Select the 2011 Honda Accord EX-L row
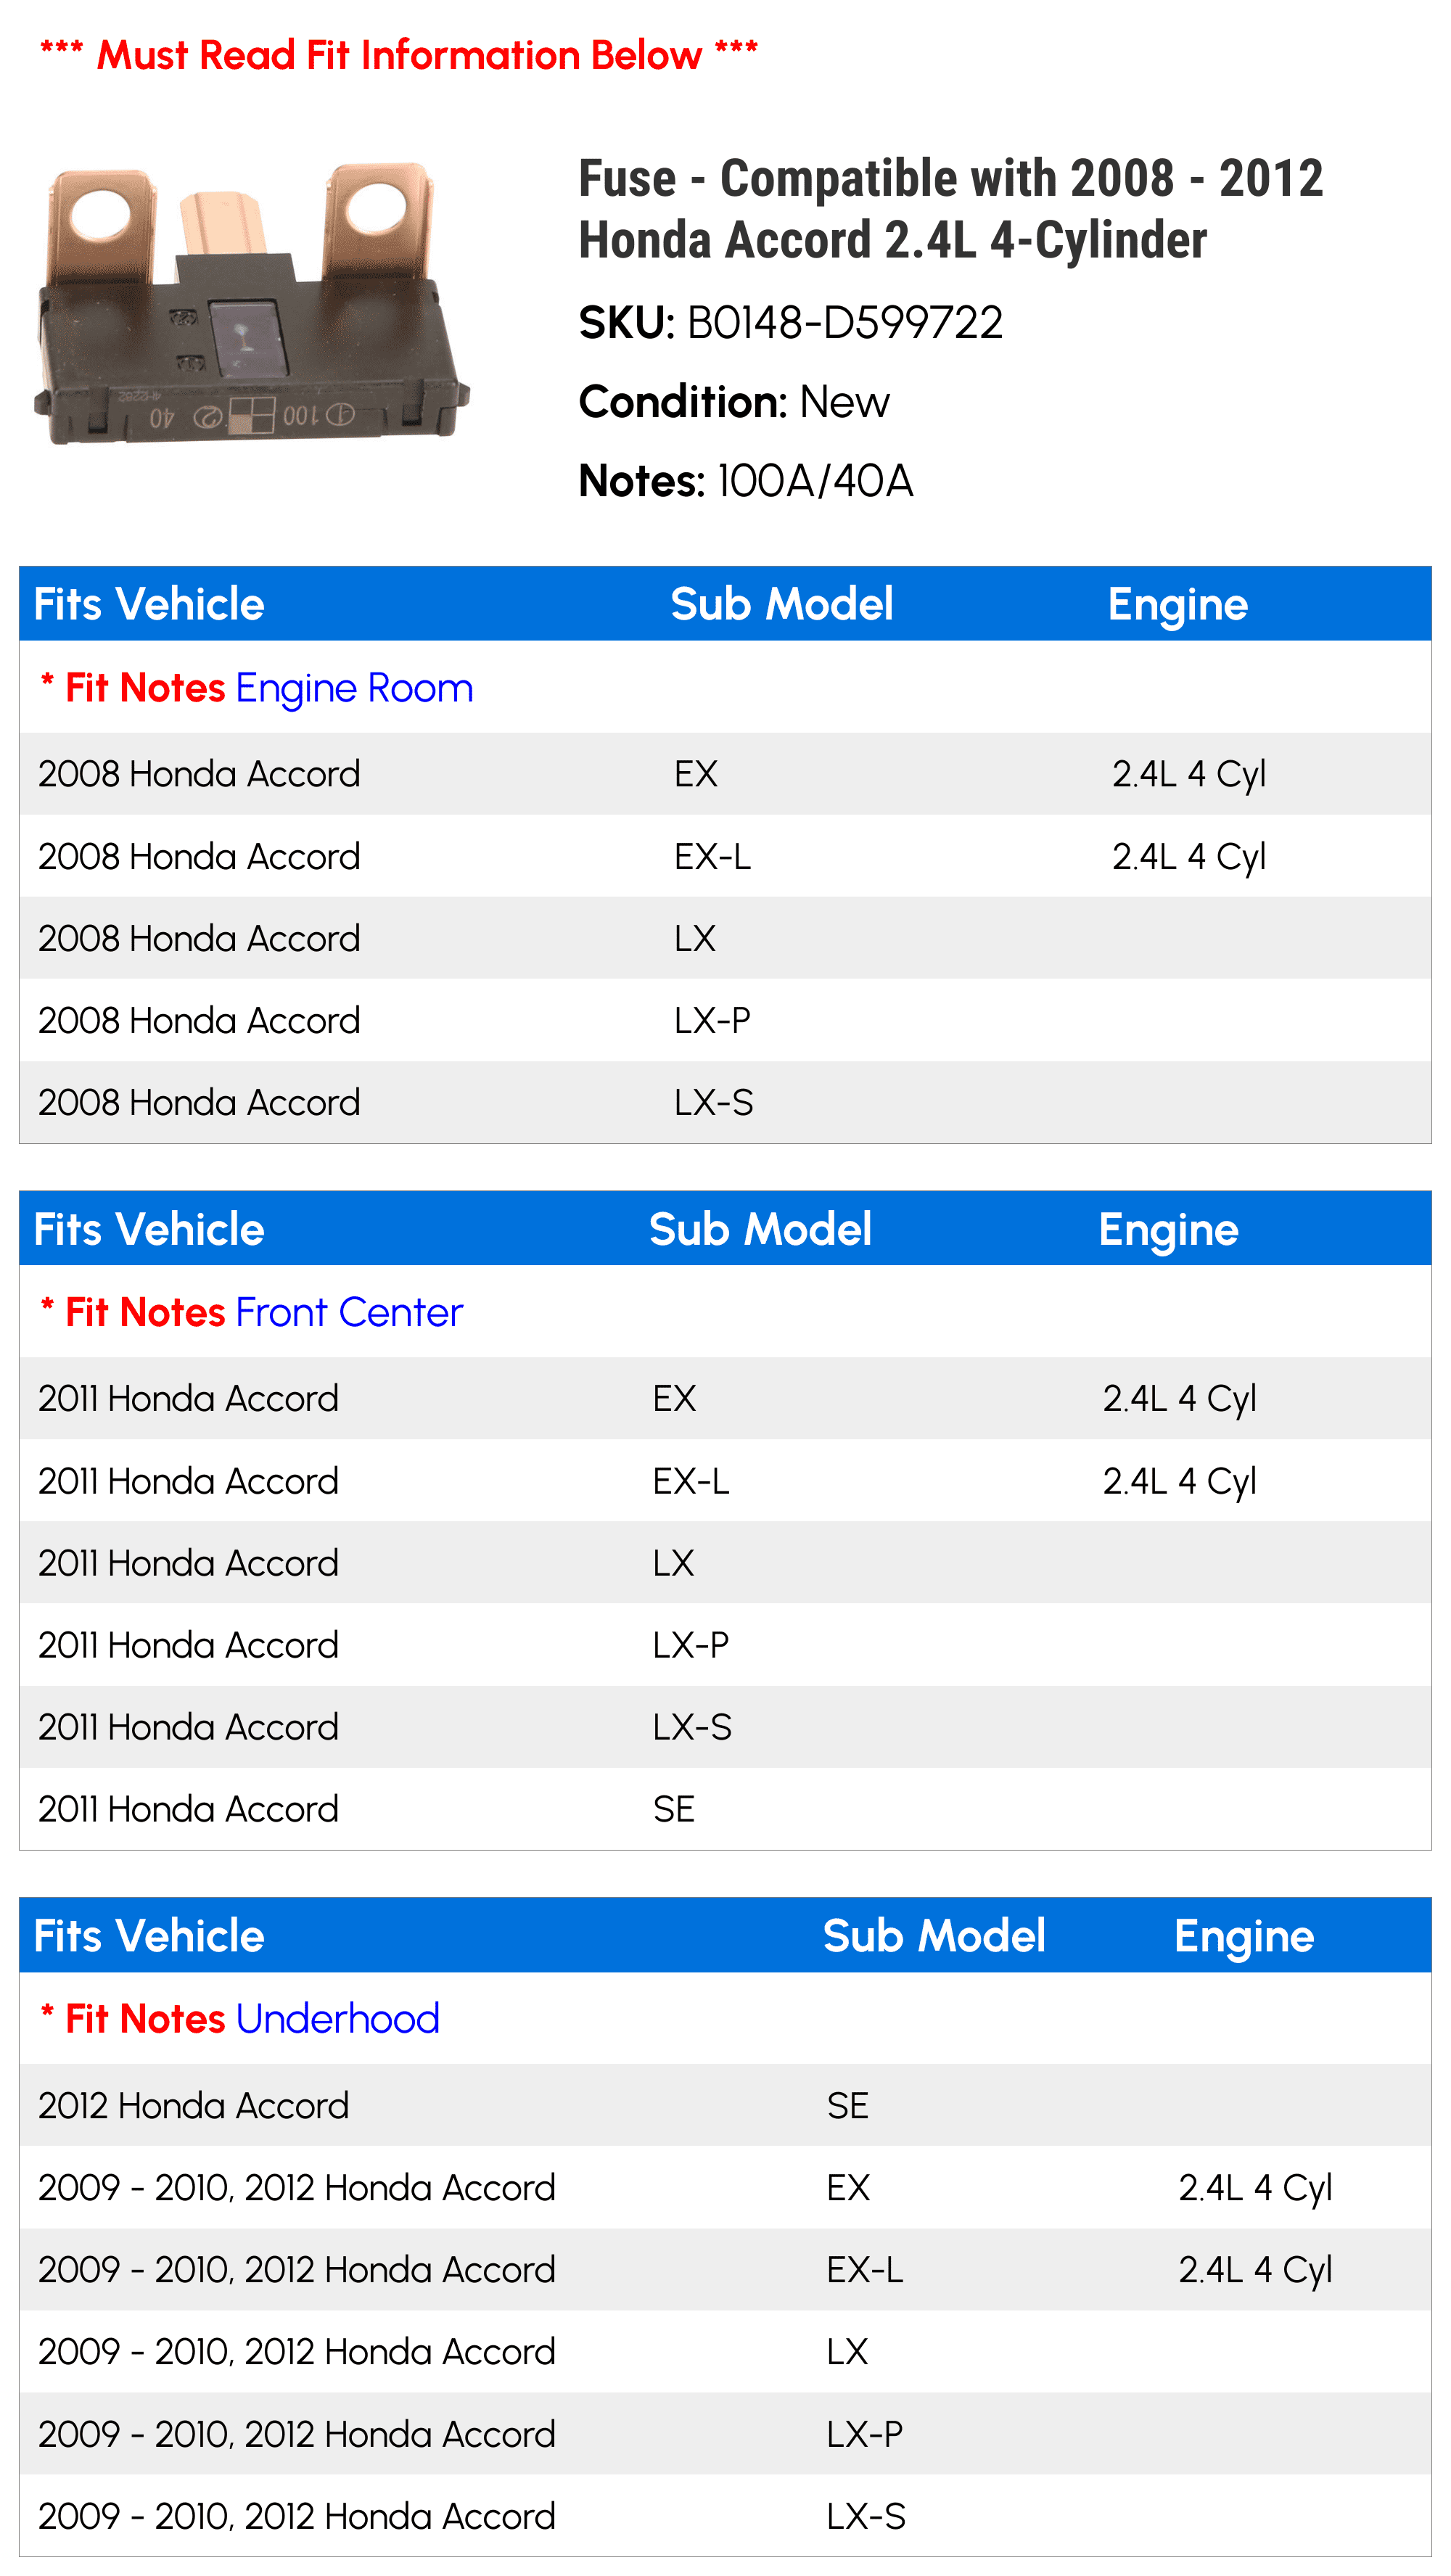The width and height of the screenshot is (1451, 2576). [x=725, y=1481]
